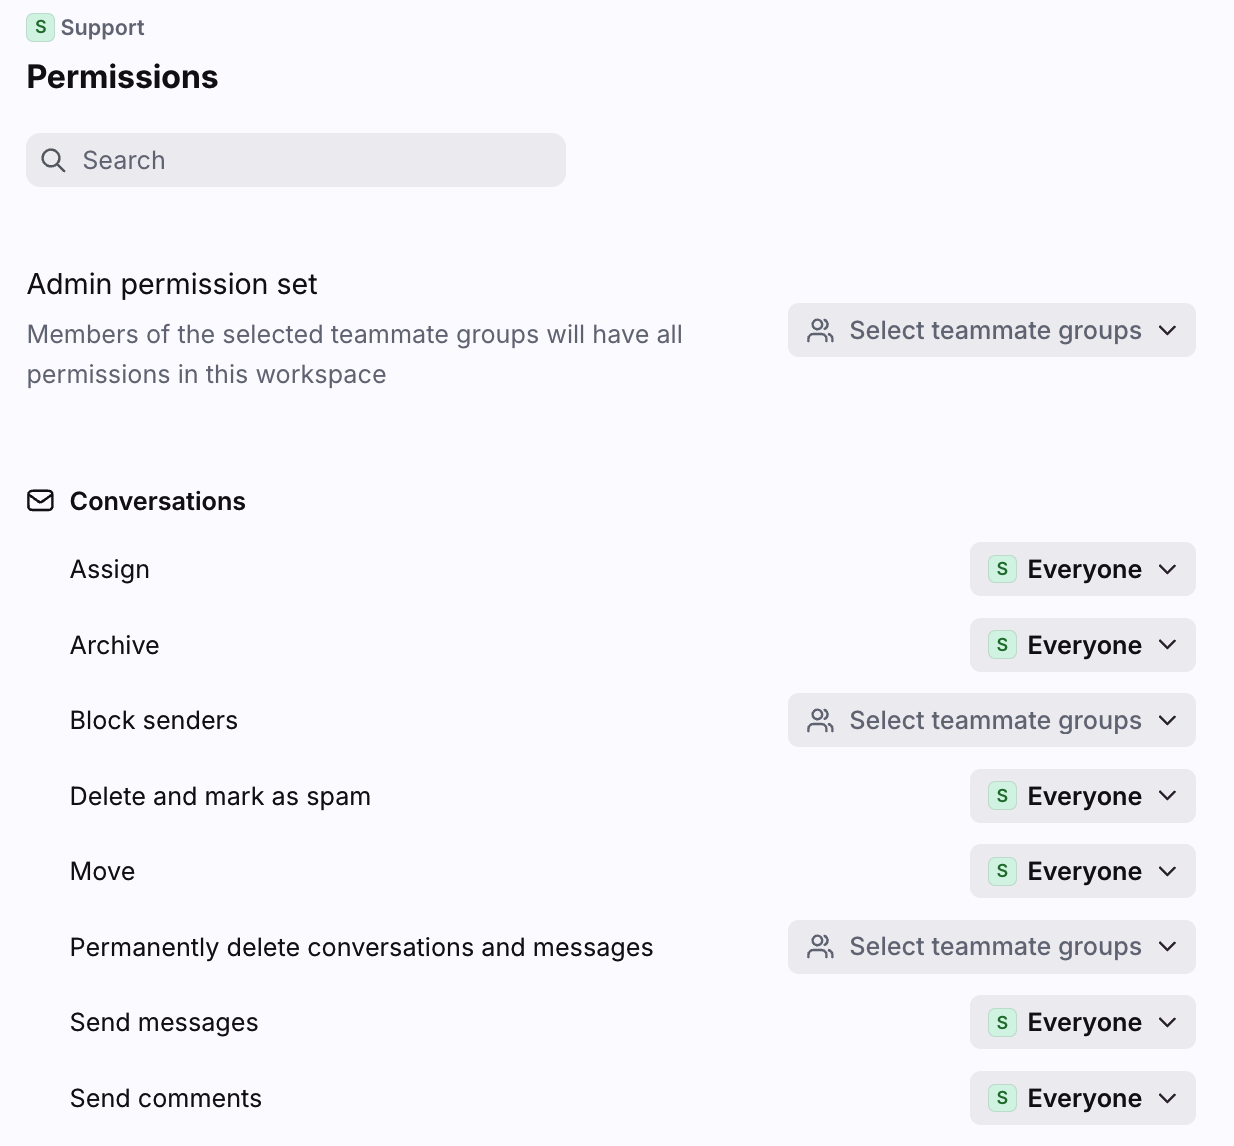
Task: Click the green Support workspace badge icon
Action: tap(40, 27)
